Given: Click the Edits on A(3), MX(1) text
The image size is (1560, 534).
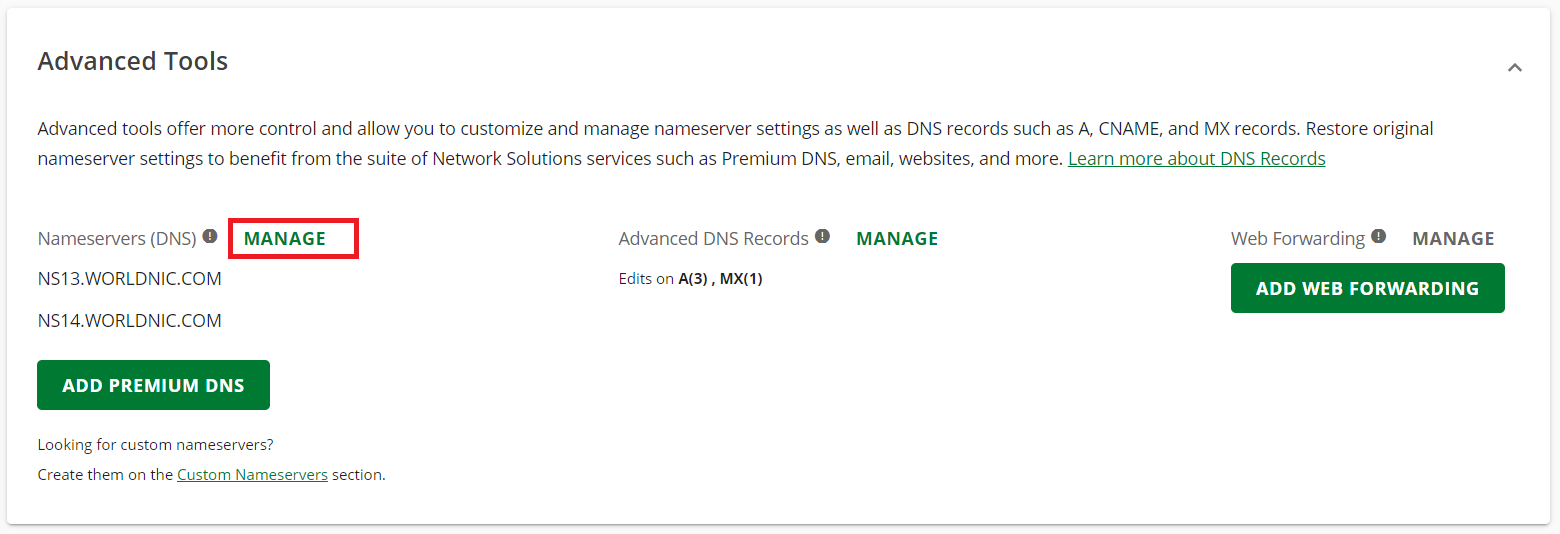Looking at the screenshot, I should [x=690, y=279].
